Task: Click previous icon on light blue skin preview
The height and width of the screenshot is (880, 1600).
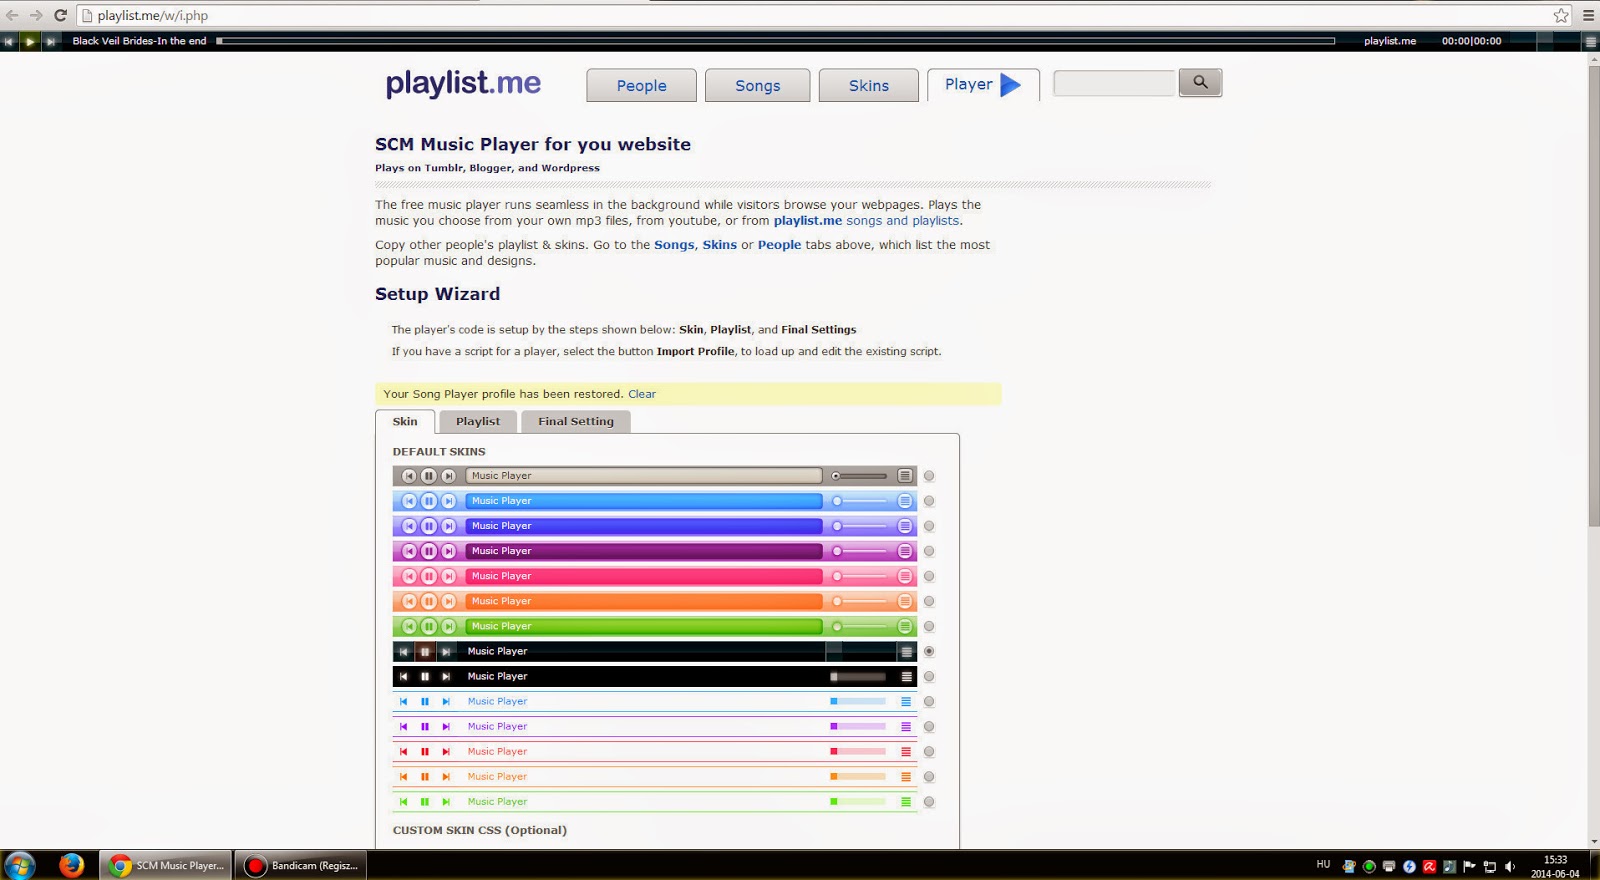Action: click(409, 501)
